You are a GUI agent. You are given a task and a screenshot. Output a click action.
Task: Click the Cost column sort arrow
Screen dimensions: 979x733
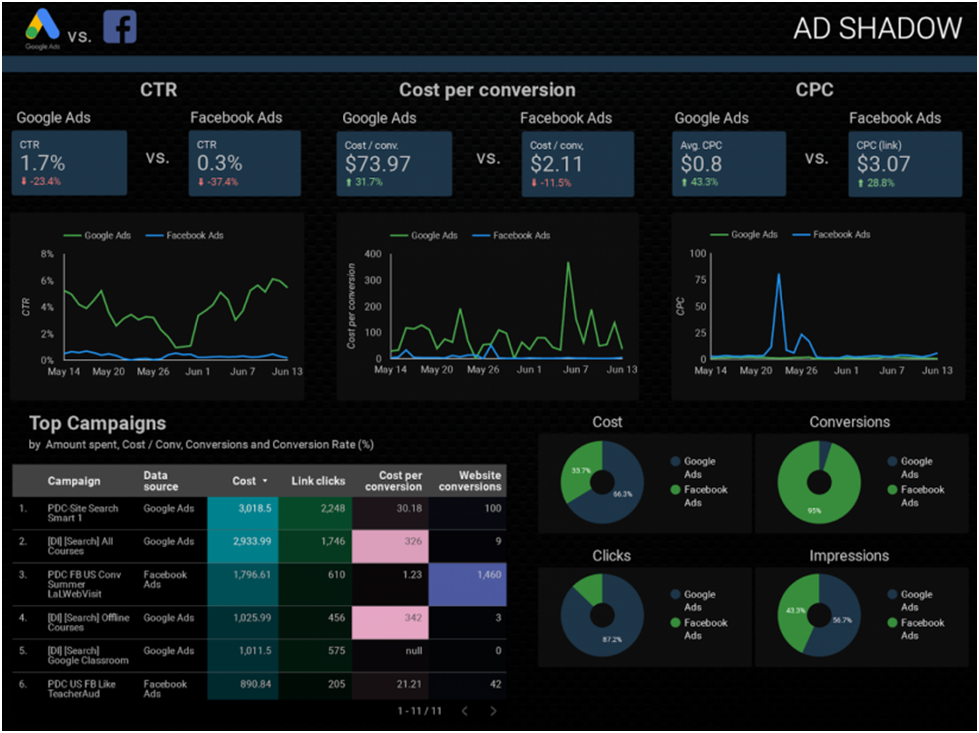coord(265,481)
